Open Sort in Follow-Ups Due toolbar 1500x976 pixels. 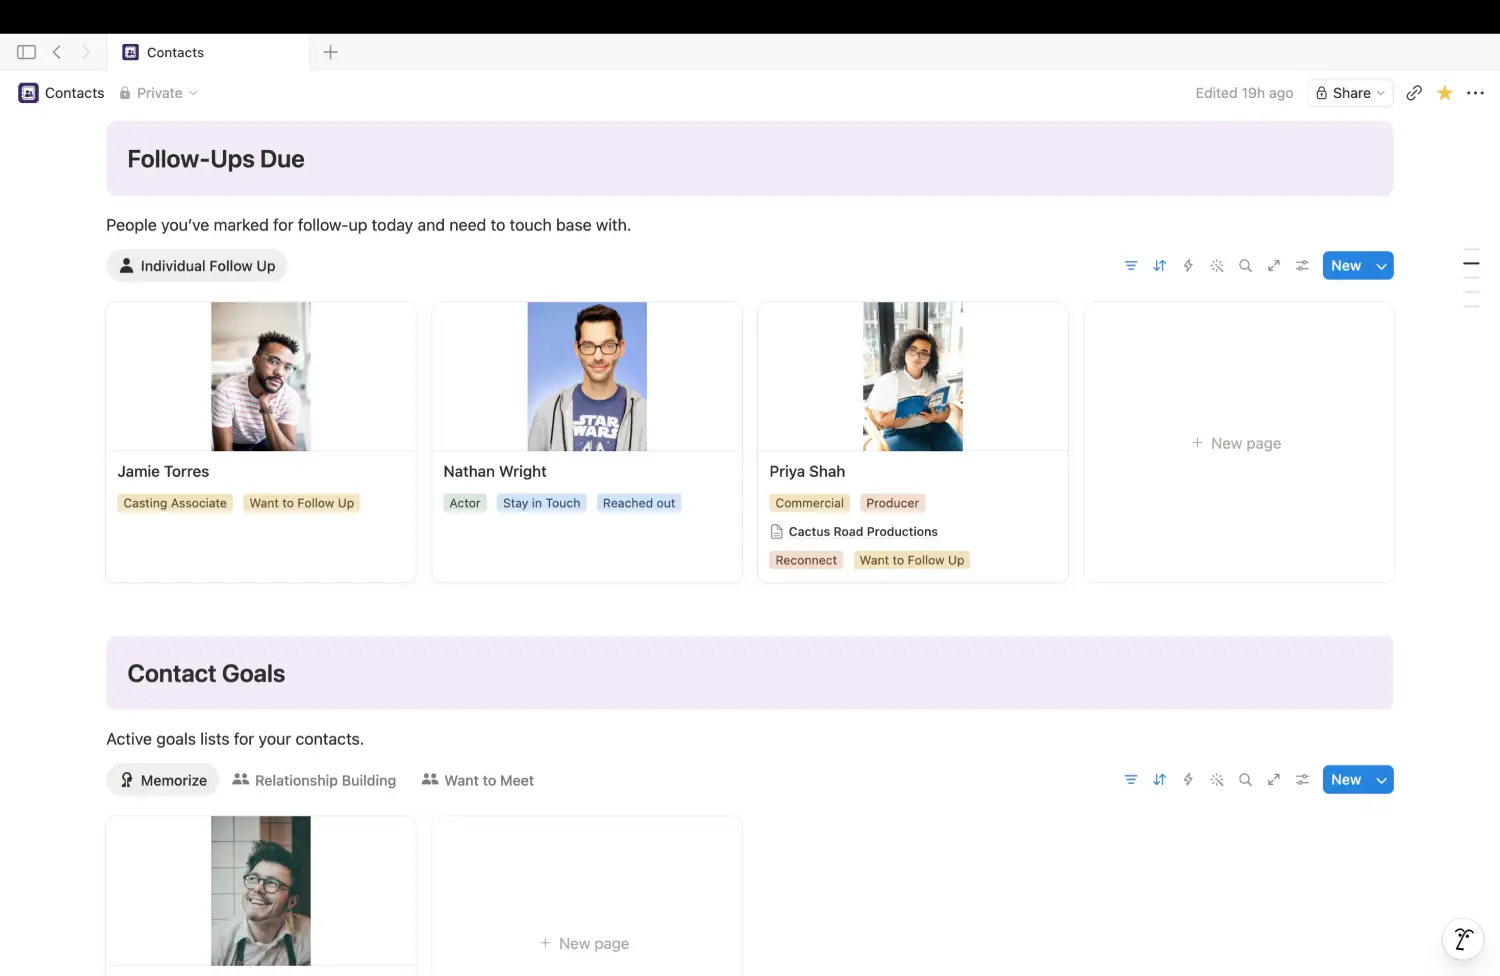click(x=1159, y=266)
